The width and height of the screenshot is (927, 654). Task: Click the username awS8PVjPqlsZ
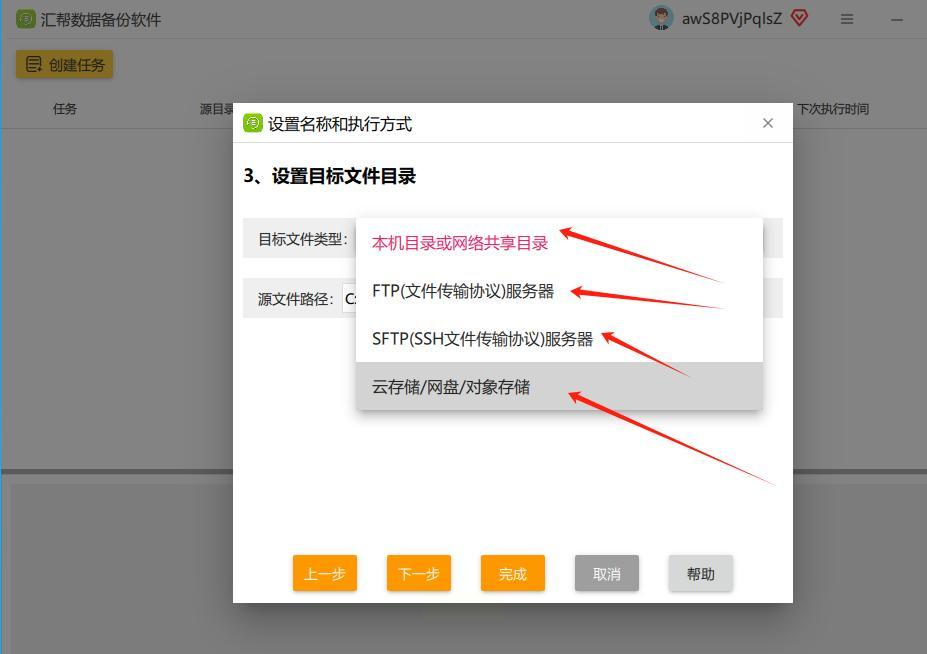pyautogui.click(x=732, y=19)
